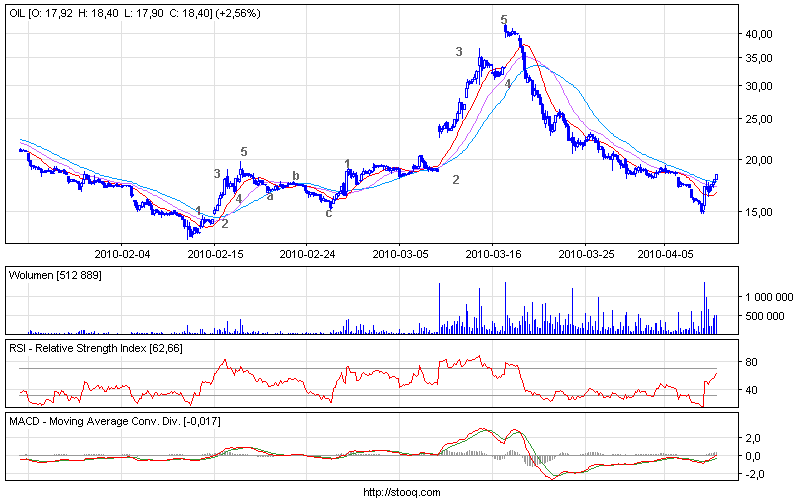The width and height of the screenshot is (800, 500).
Task: Click the 25,00 price axis label
Action: 760,120
